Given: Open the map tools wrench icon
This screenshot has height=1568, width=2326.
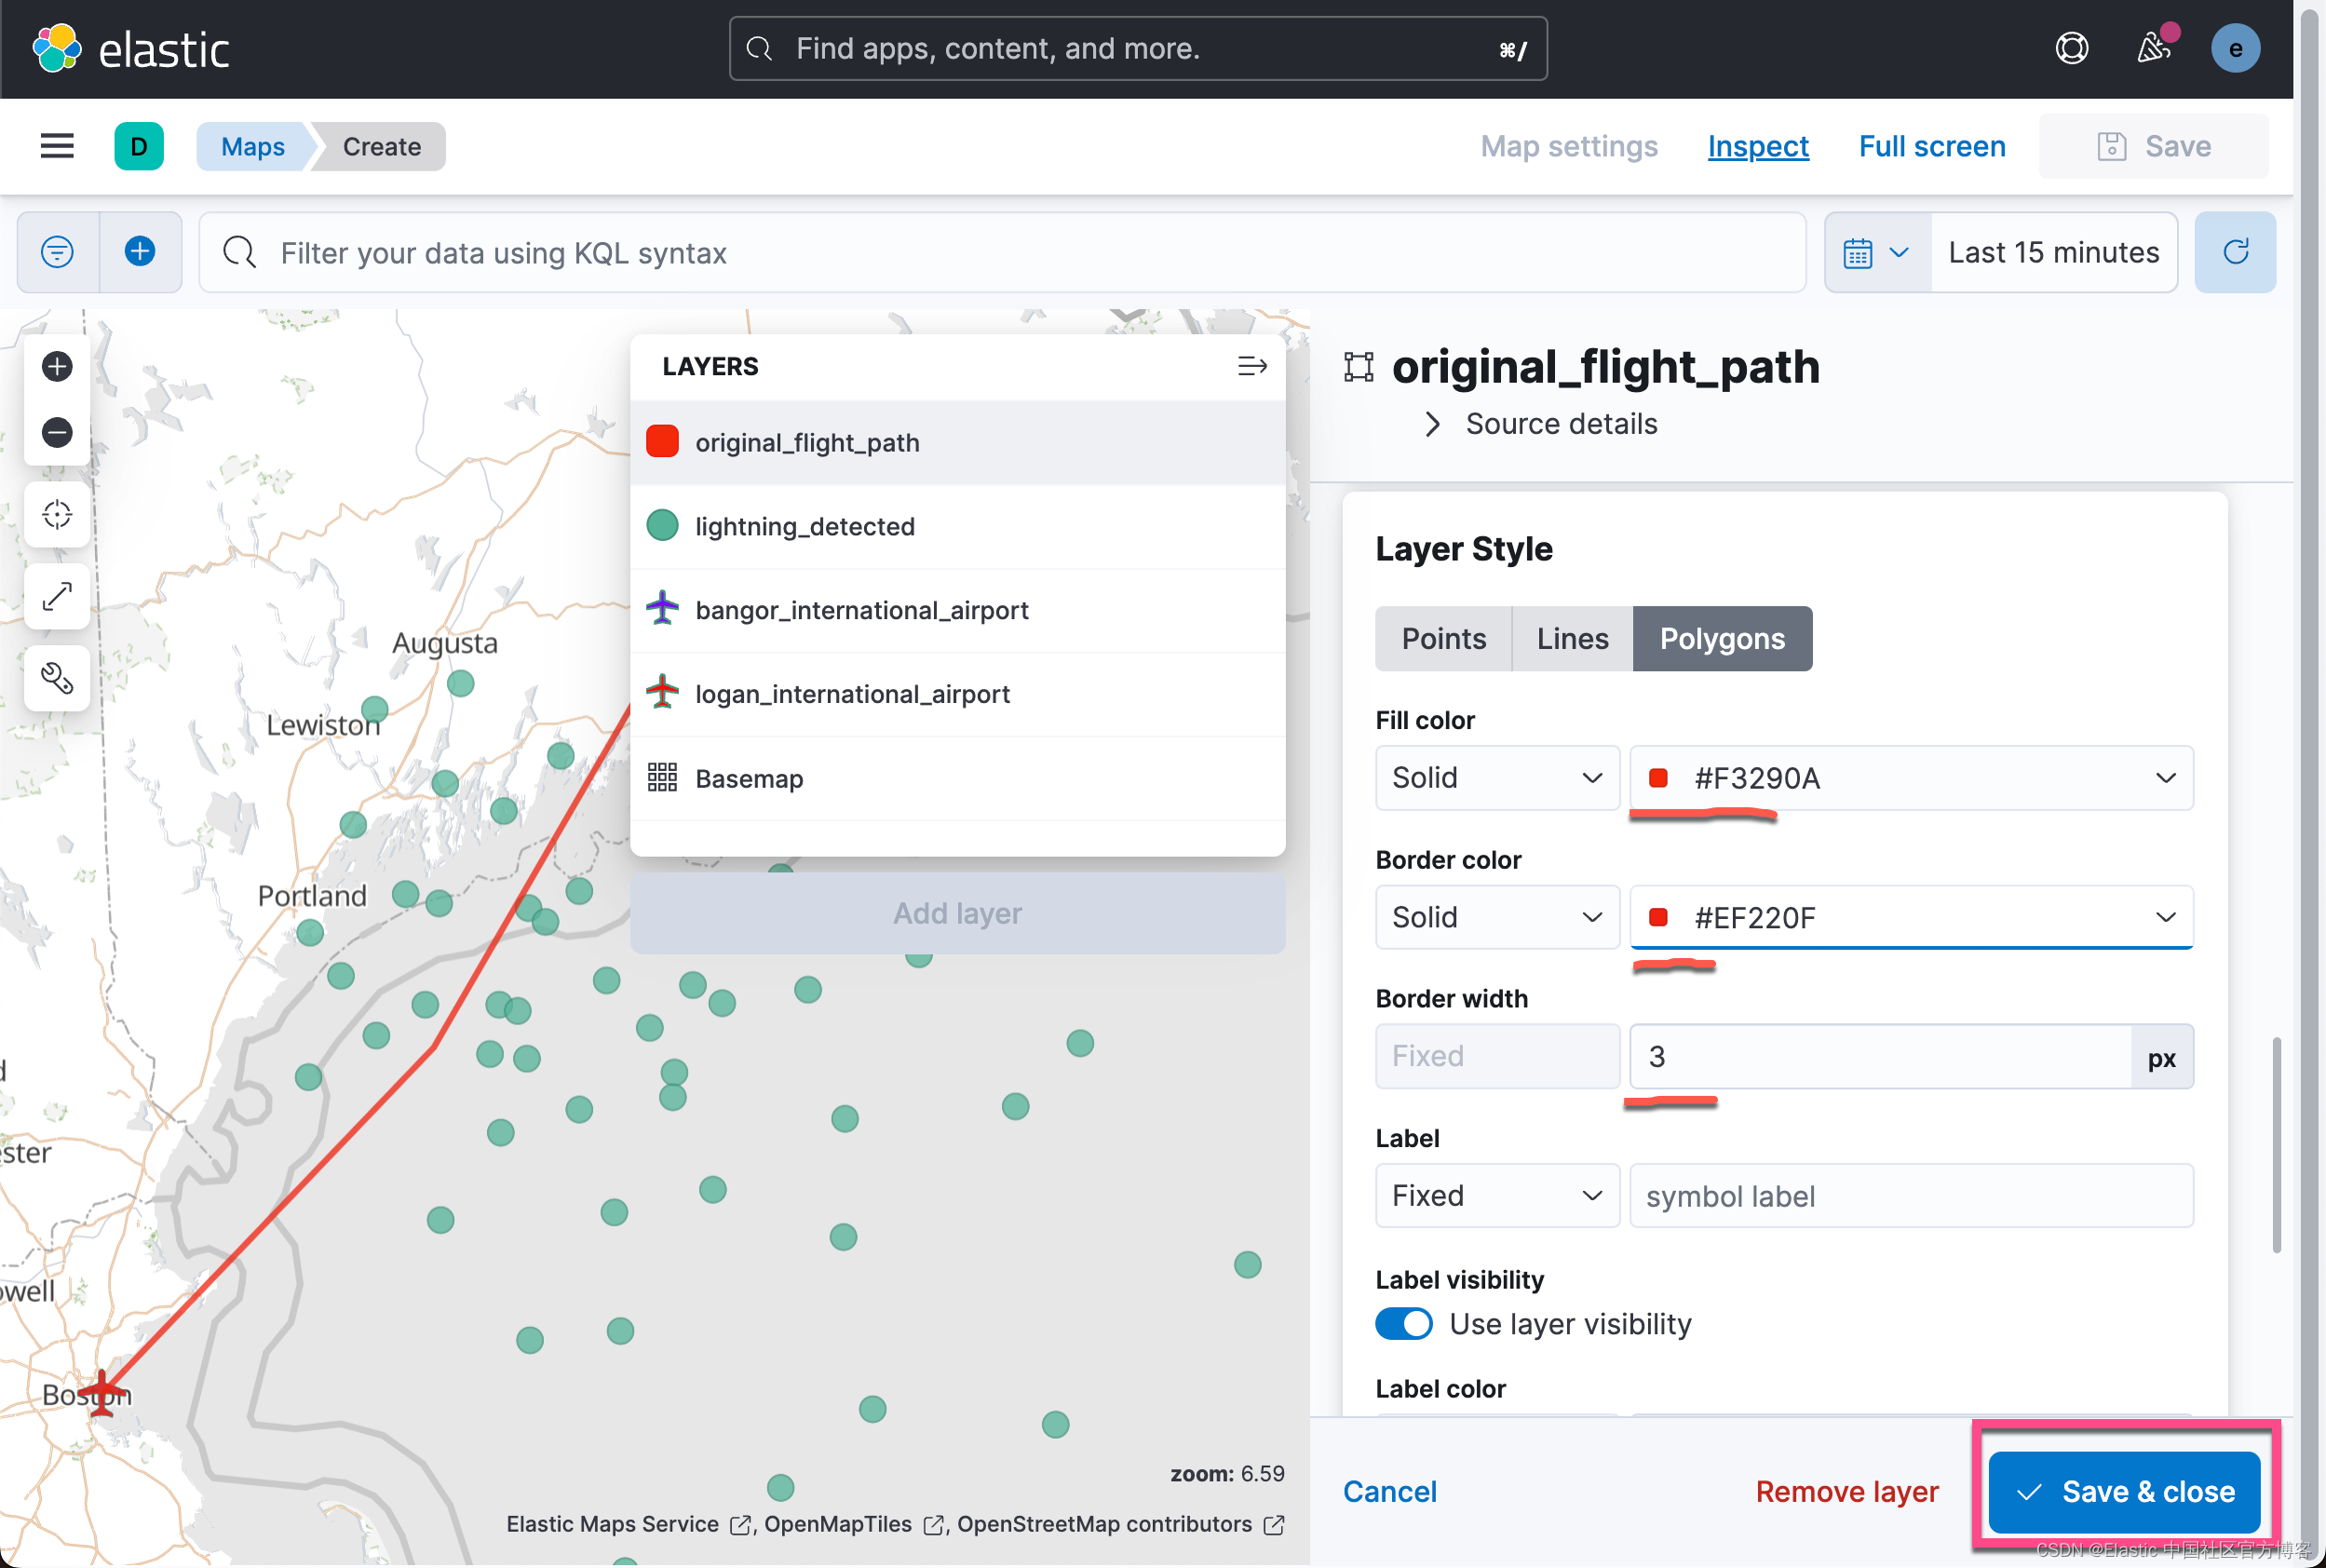Looking at the screenshot, I should pos(57,679).
